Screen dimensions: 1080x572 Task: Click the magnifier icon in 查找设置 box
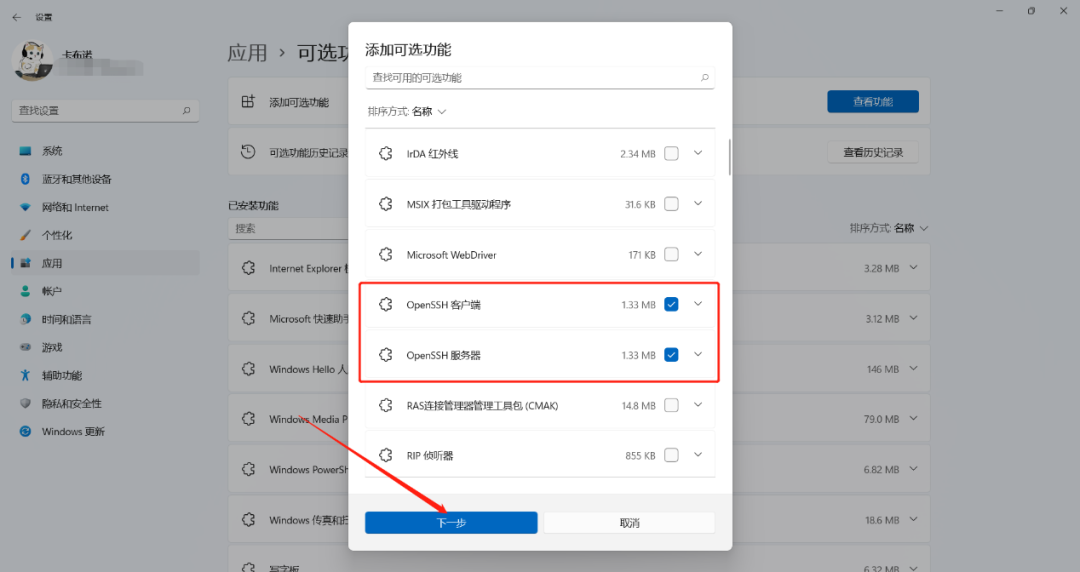[186, 110]
